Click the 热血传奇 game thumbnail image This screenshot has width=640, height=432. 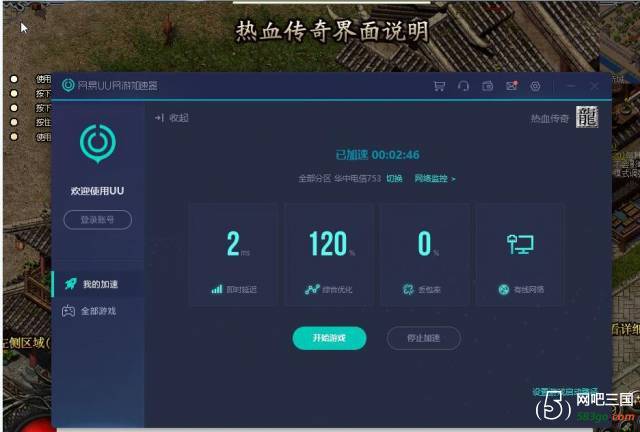(x=587, y=117)
